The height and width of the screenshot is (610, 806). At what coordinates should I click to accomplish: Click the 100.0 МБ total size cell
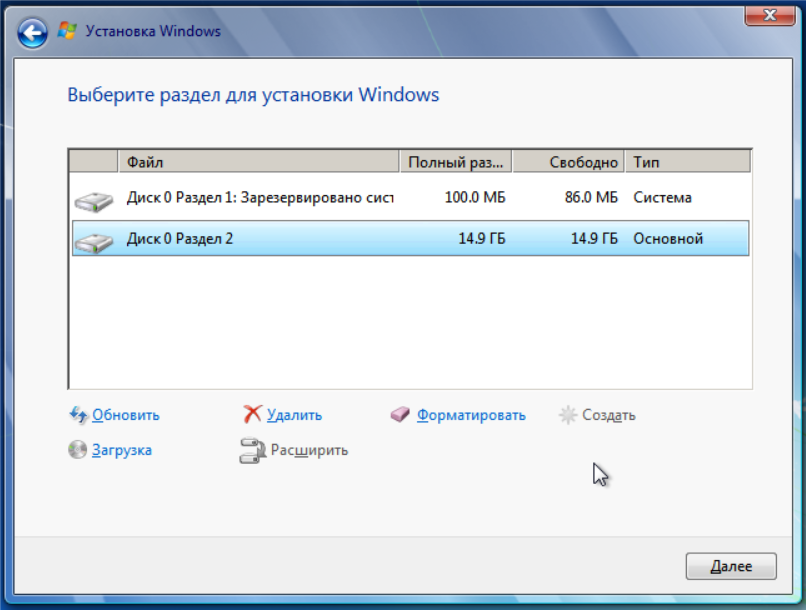(475, 198)
